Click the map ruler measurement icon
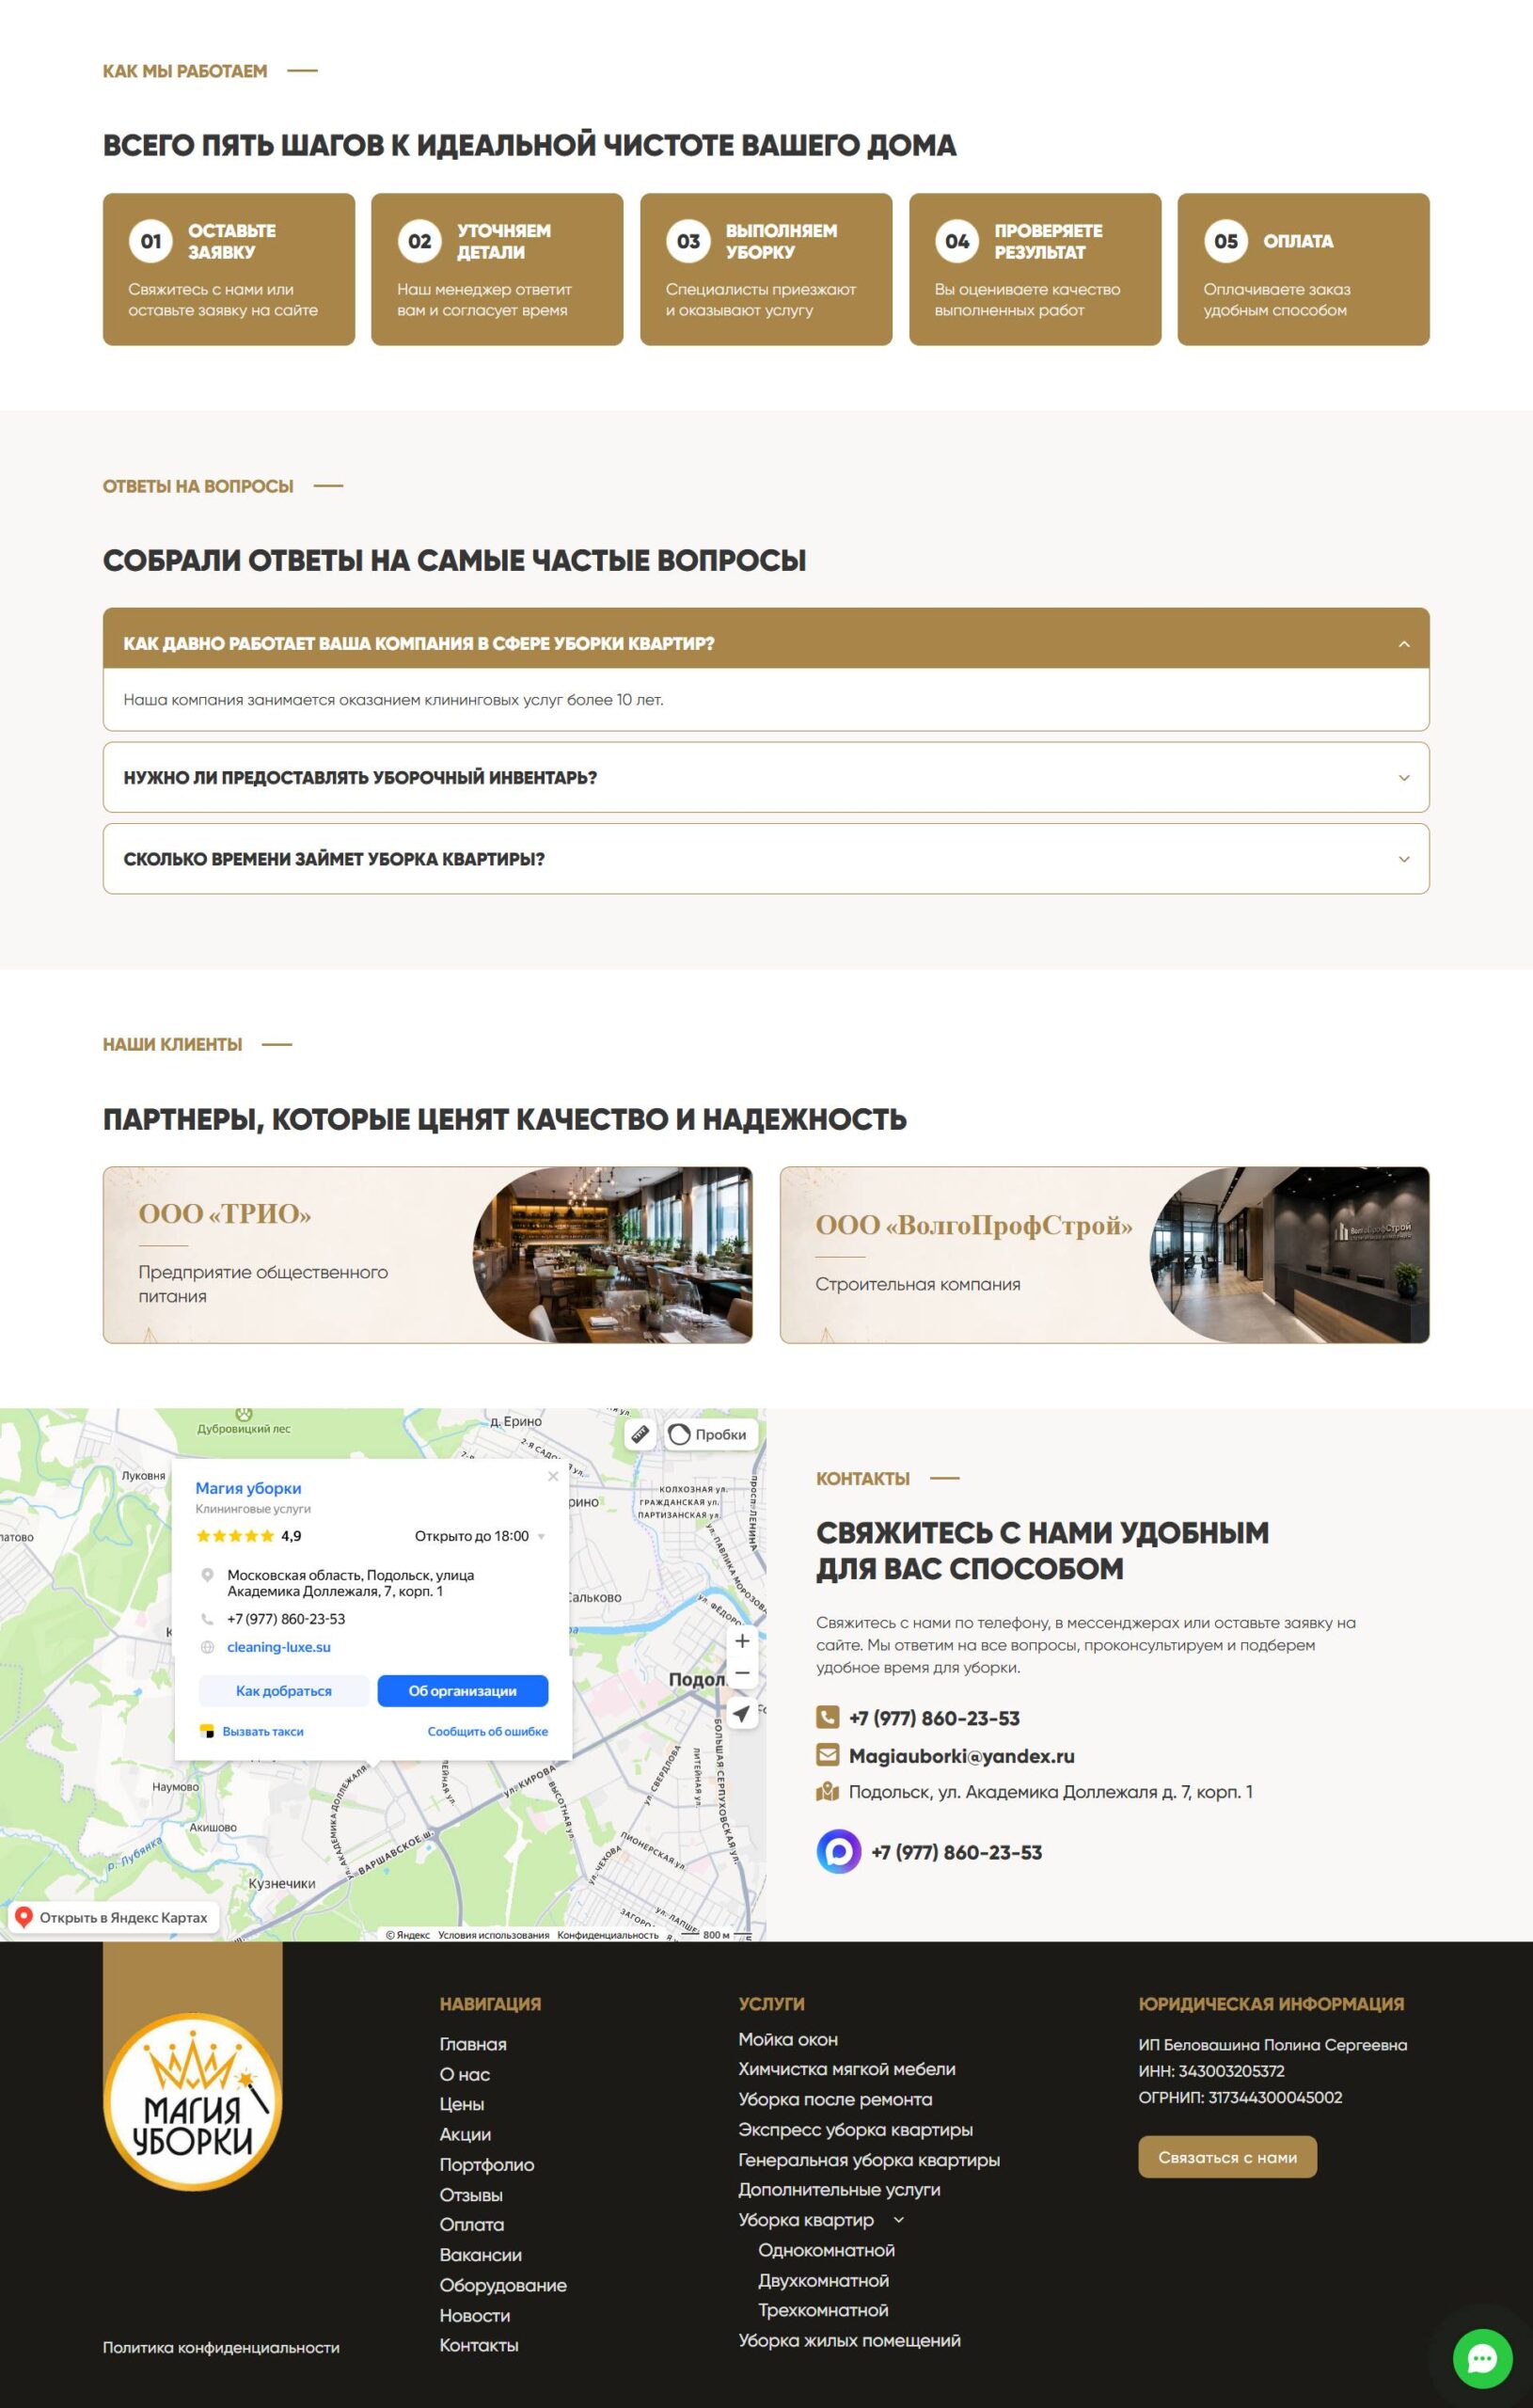 coord(640,1434)
